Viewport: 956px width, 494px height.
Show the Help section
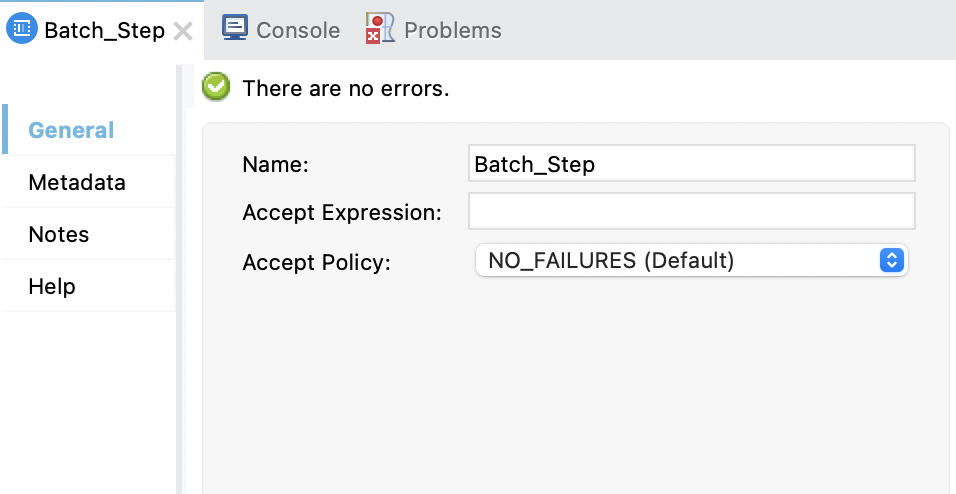click(x=52, y=287)
